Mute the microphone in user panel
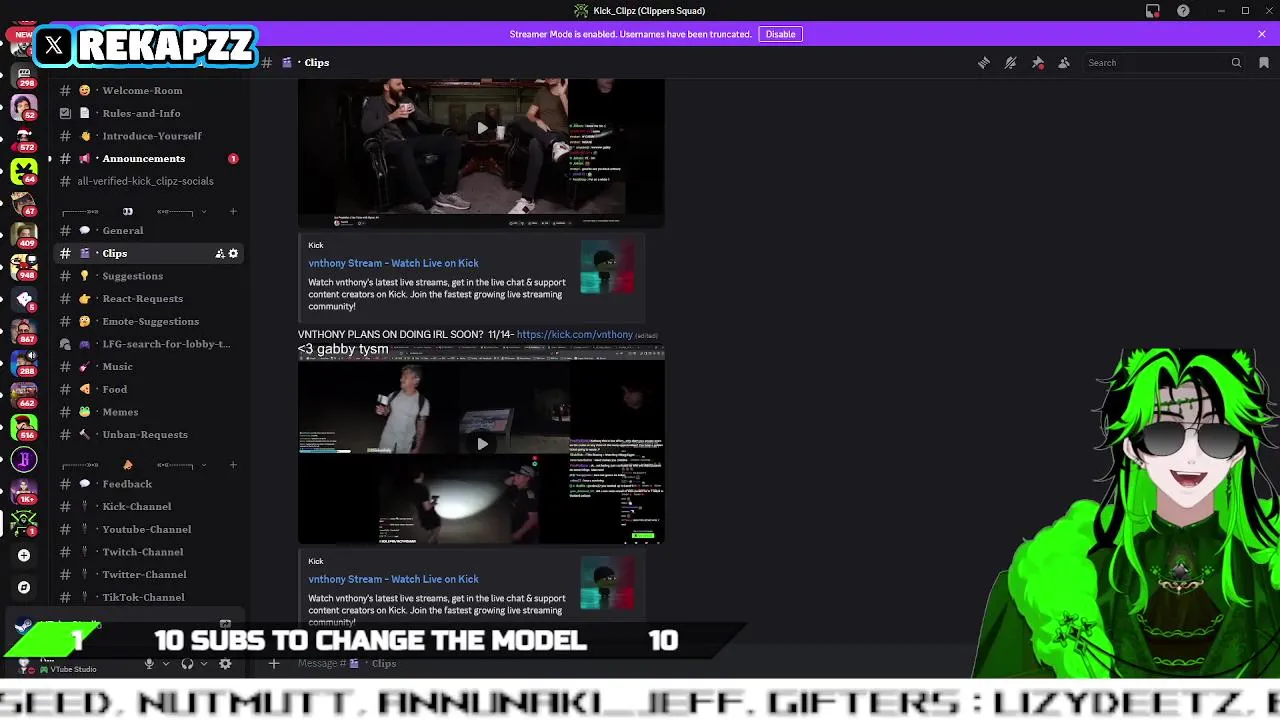The image size is (1280, 720). click(149, 663)
